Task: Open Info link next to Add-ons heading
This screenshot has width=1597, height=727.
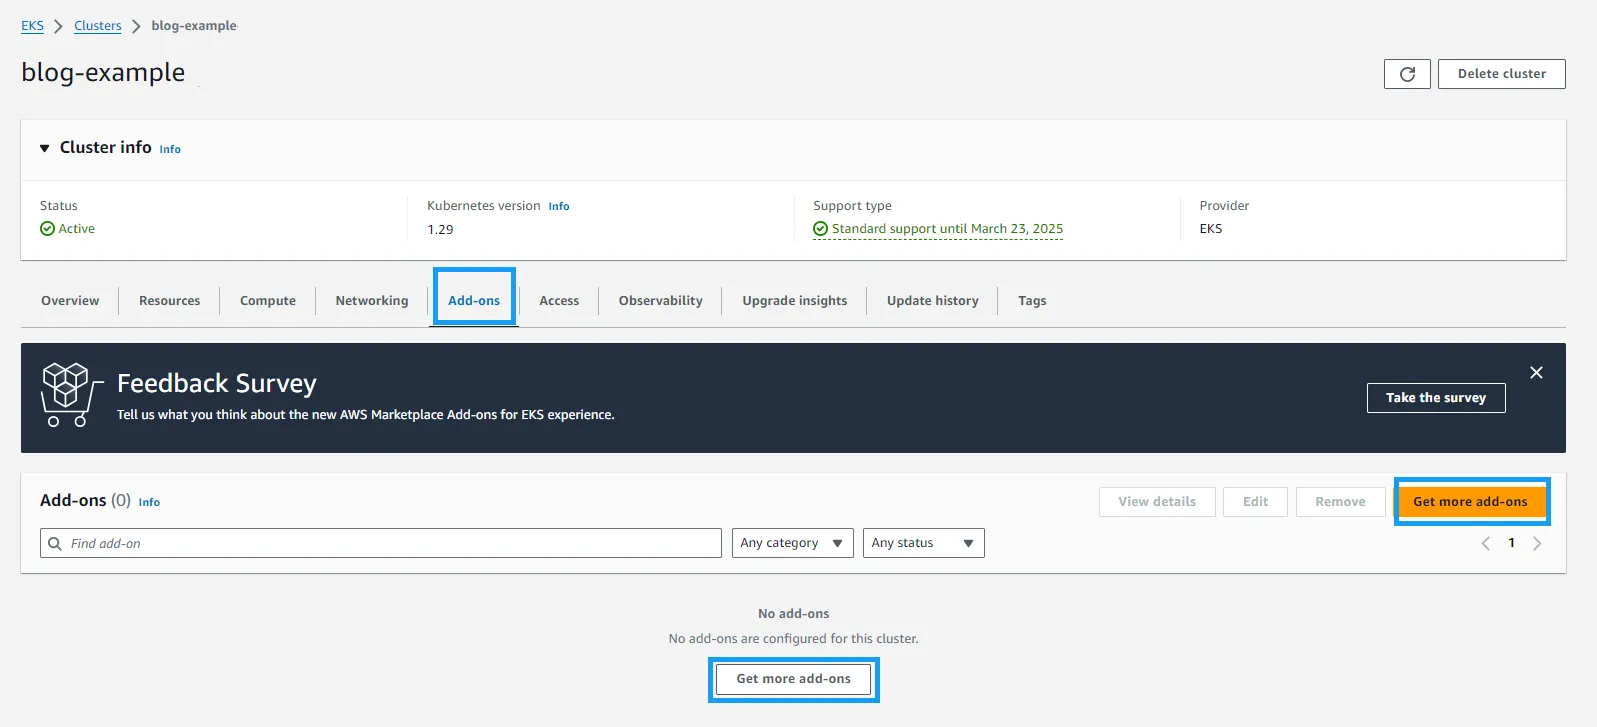Action: [149, 502]
